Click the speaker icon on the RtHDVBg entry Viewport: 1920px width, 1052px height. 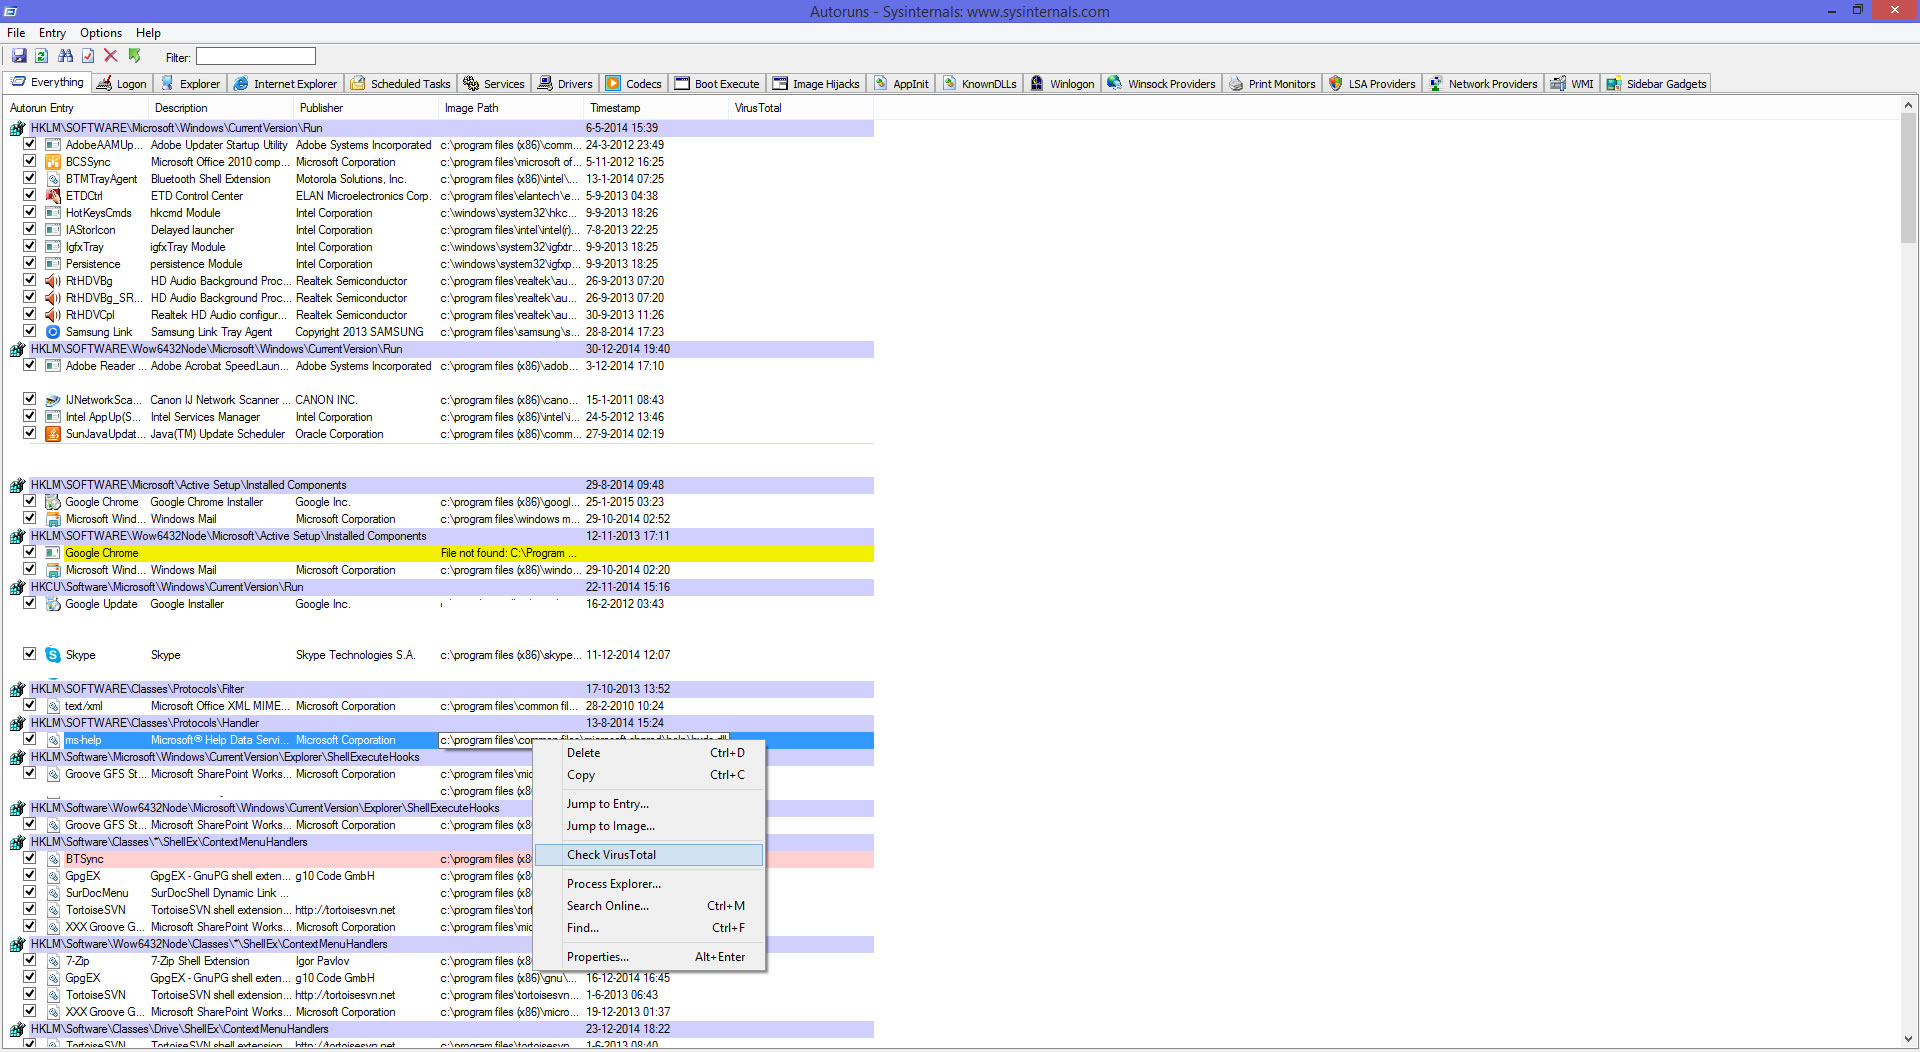51,281
